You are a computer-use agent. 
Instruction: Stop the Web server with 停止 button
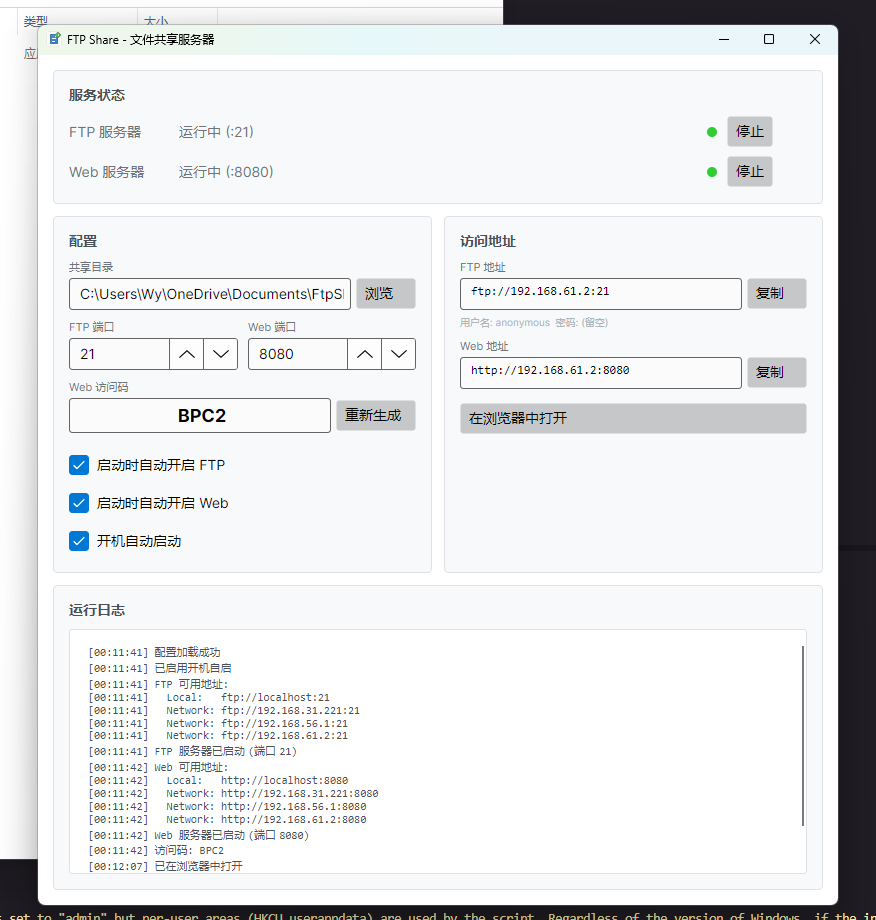pyautogui.click(x=749, y=172)
